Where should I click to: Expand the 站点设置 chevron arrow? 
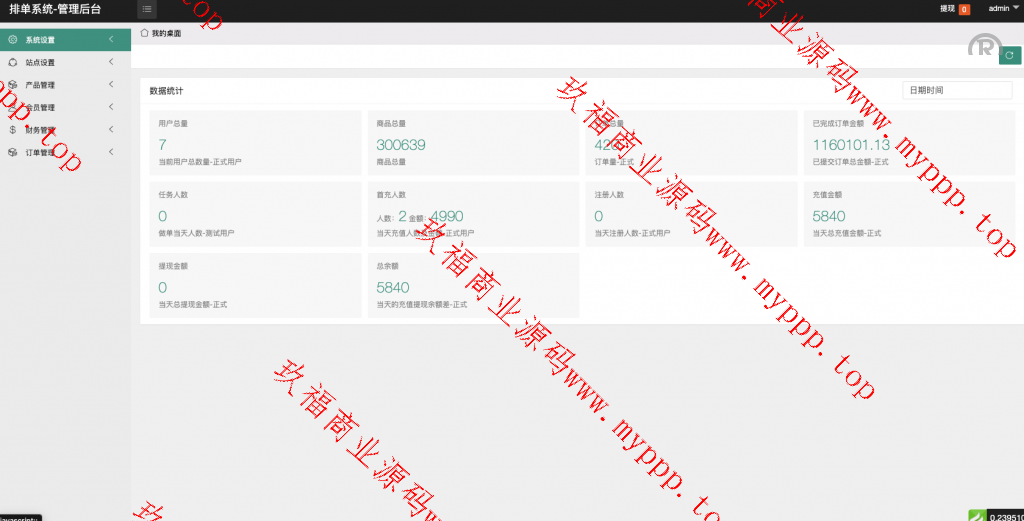click(x=111, y=62)
